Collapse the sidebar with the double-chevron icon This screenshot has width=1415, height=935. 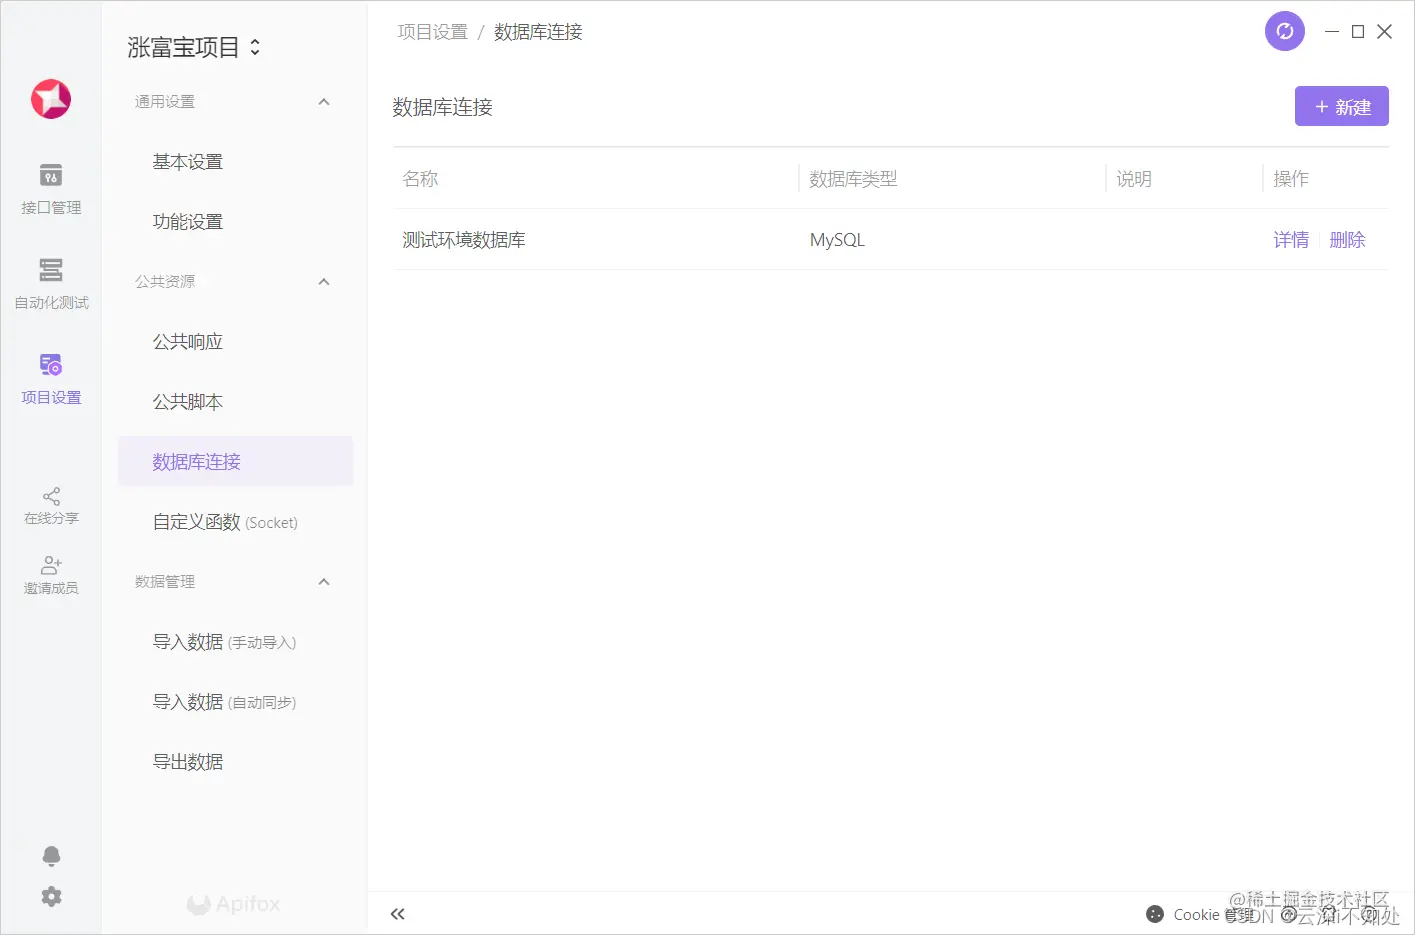point(398,914)
